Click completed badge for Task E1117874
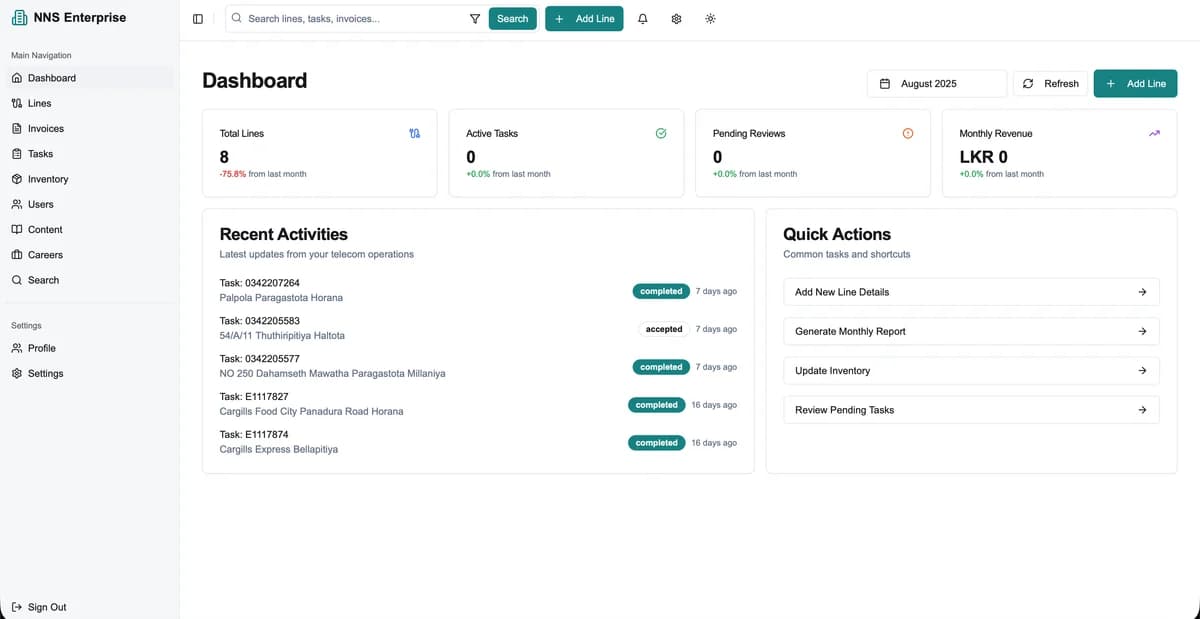 coord(656,443)
